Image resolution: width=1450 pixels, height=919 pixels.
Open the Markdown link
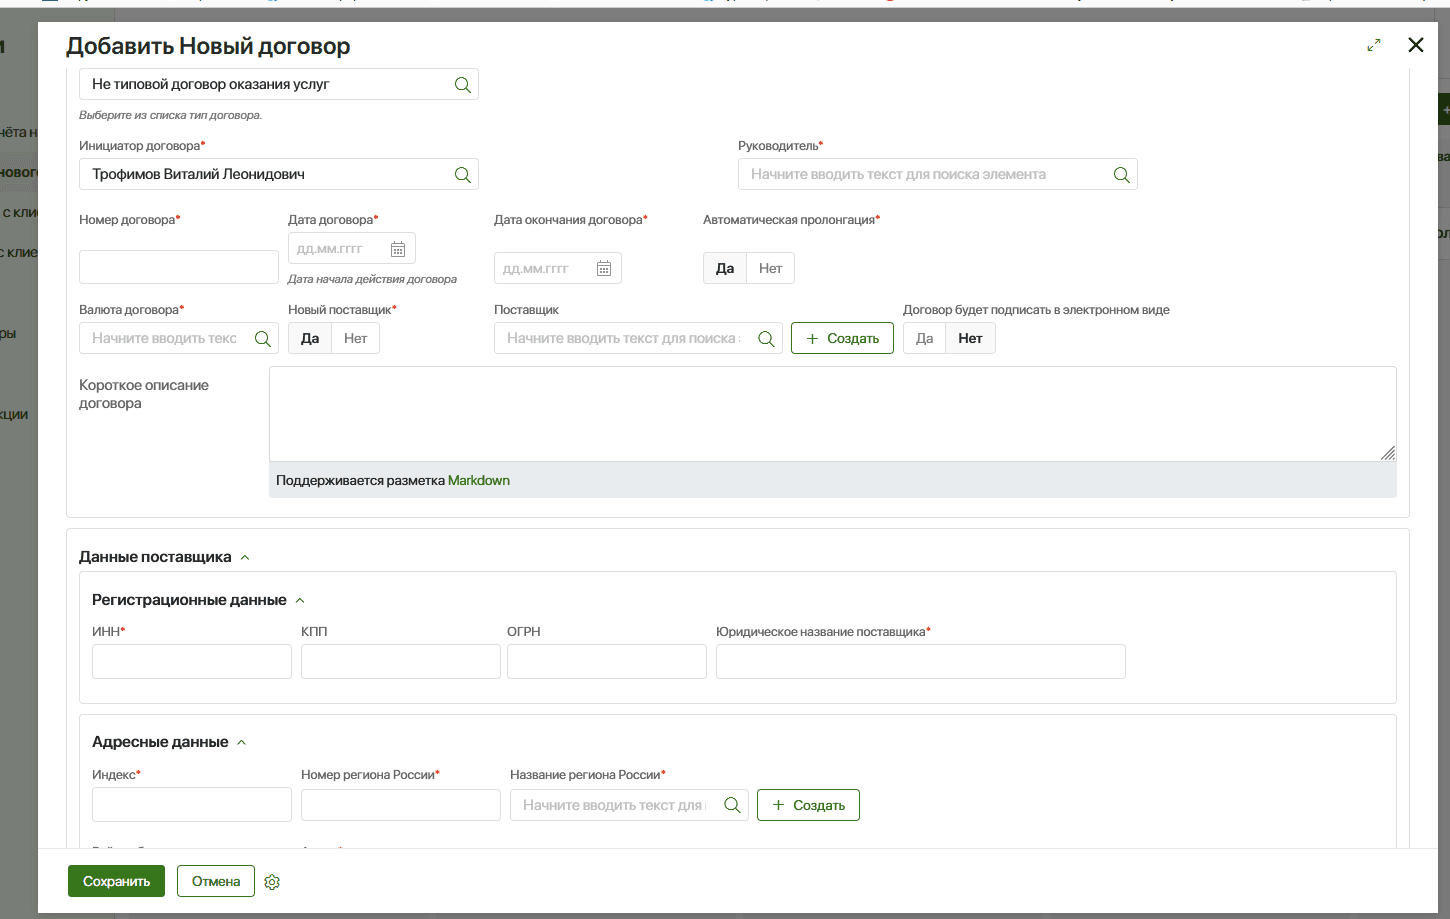coord(478,481)
